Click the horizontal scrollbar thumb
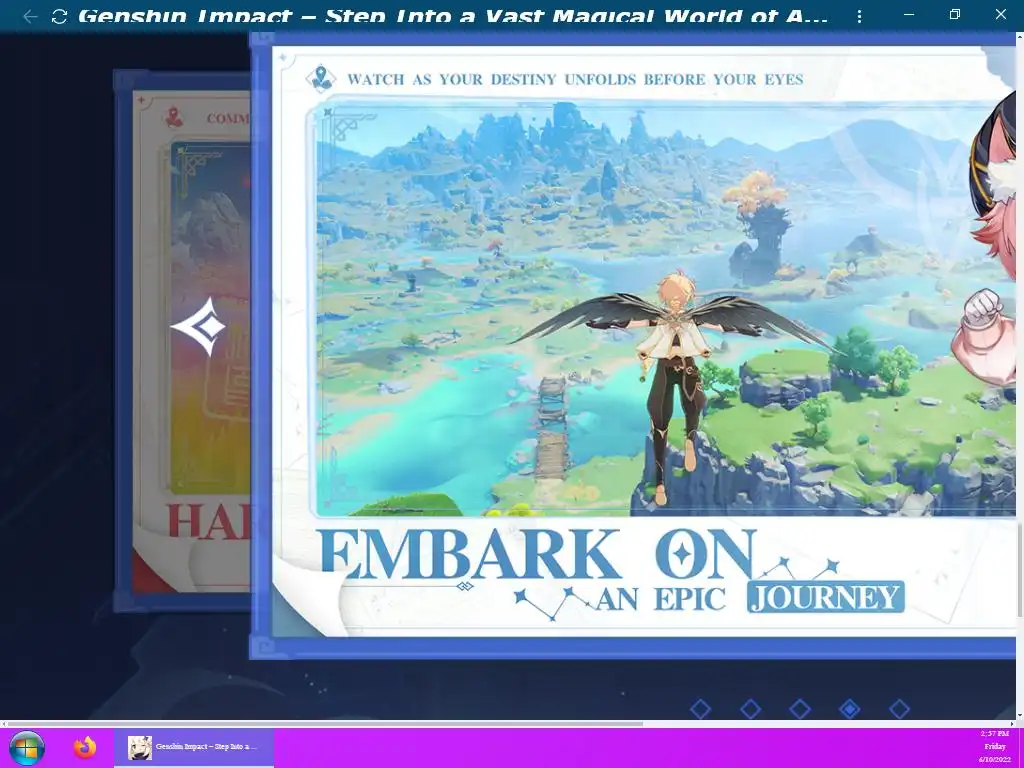 coord(325,724)
